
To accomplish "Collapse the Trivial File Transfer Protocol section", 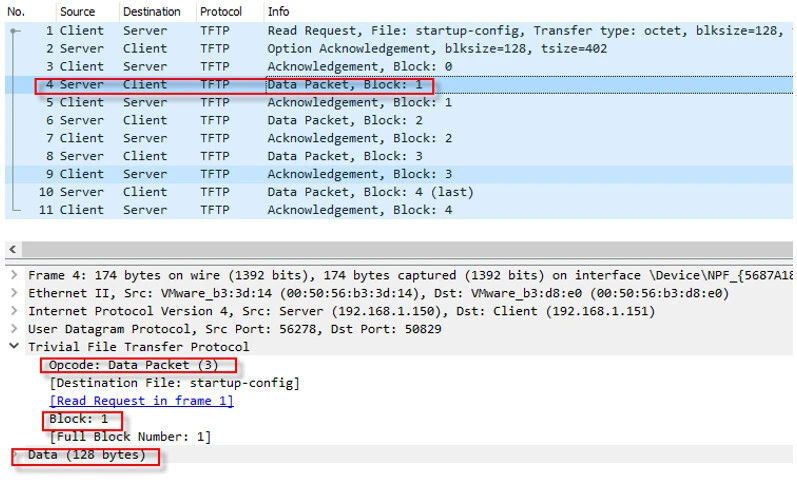I will tap(13, 347).
